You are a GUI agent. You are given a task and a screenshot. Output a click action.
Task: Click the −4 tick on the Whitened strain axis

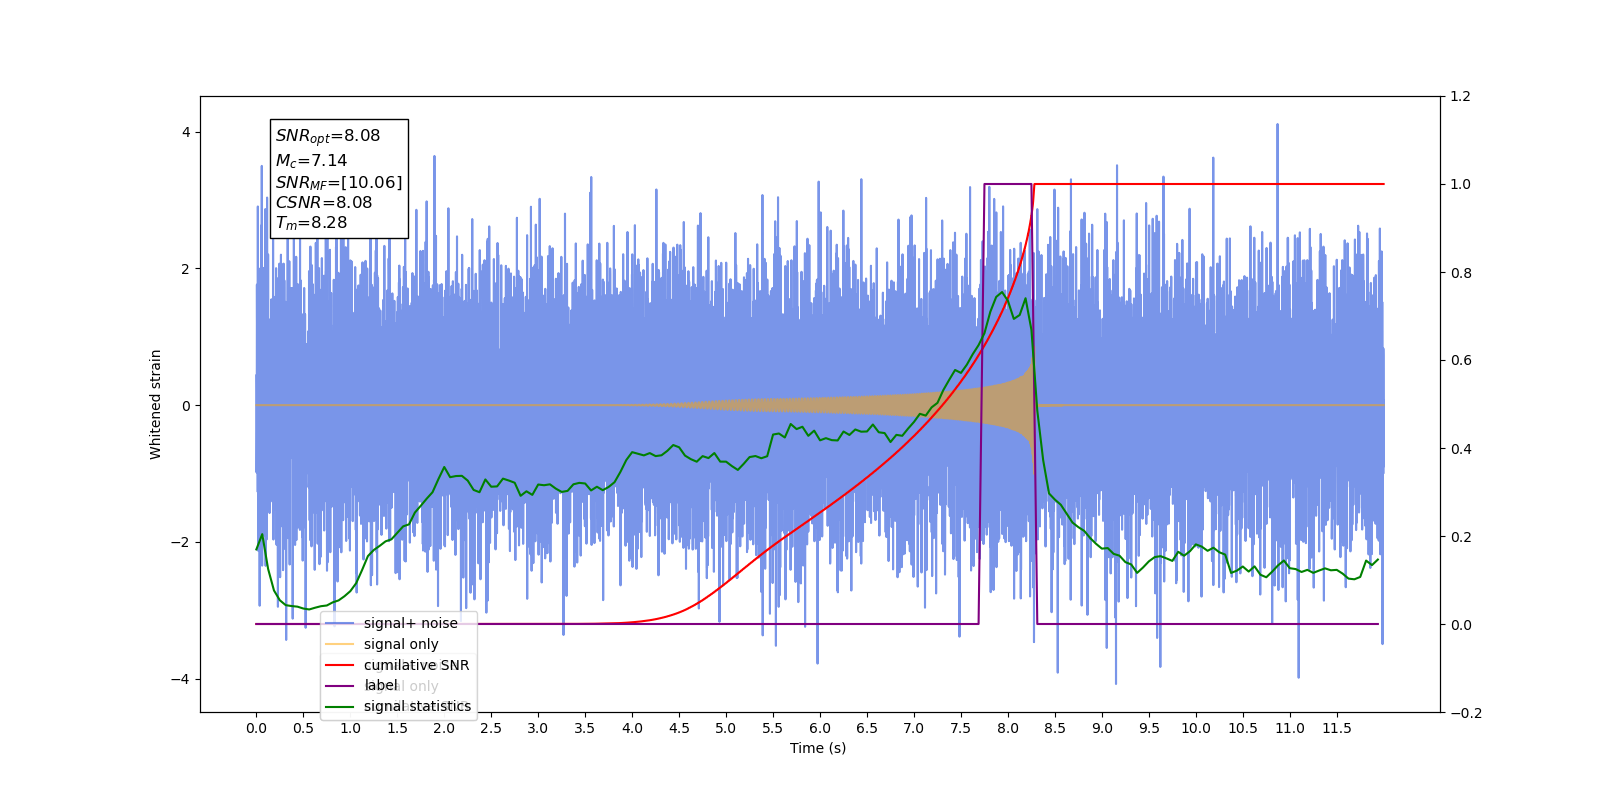tap(179, 680)
